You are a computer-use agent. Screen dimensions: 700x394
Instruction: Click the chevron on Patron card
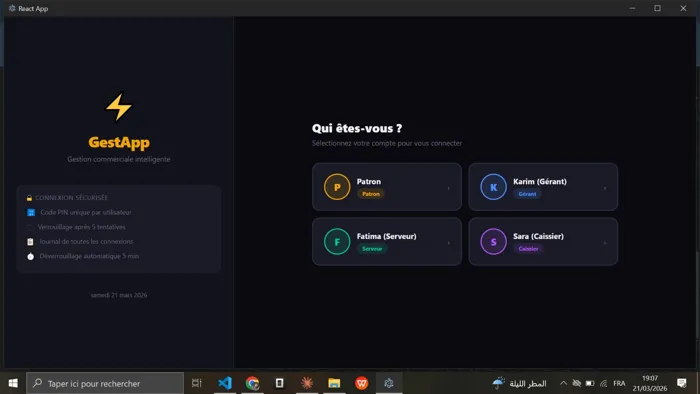449,188
